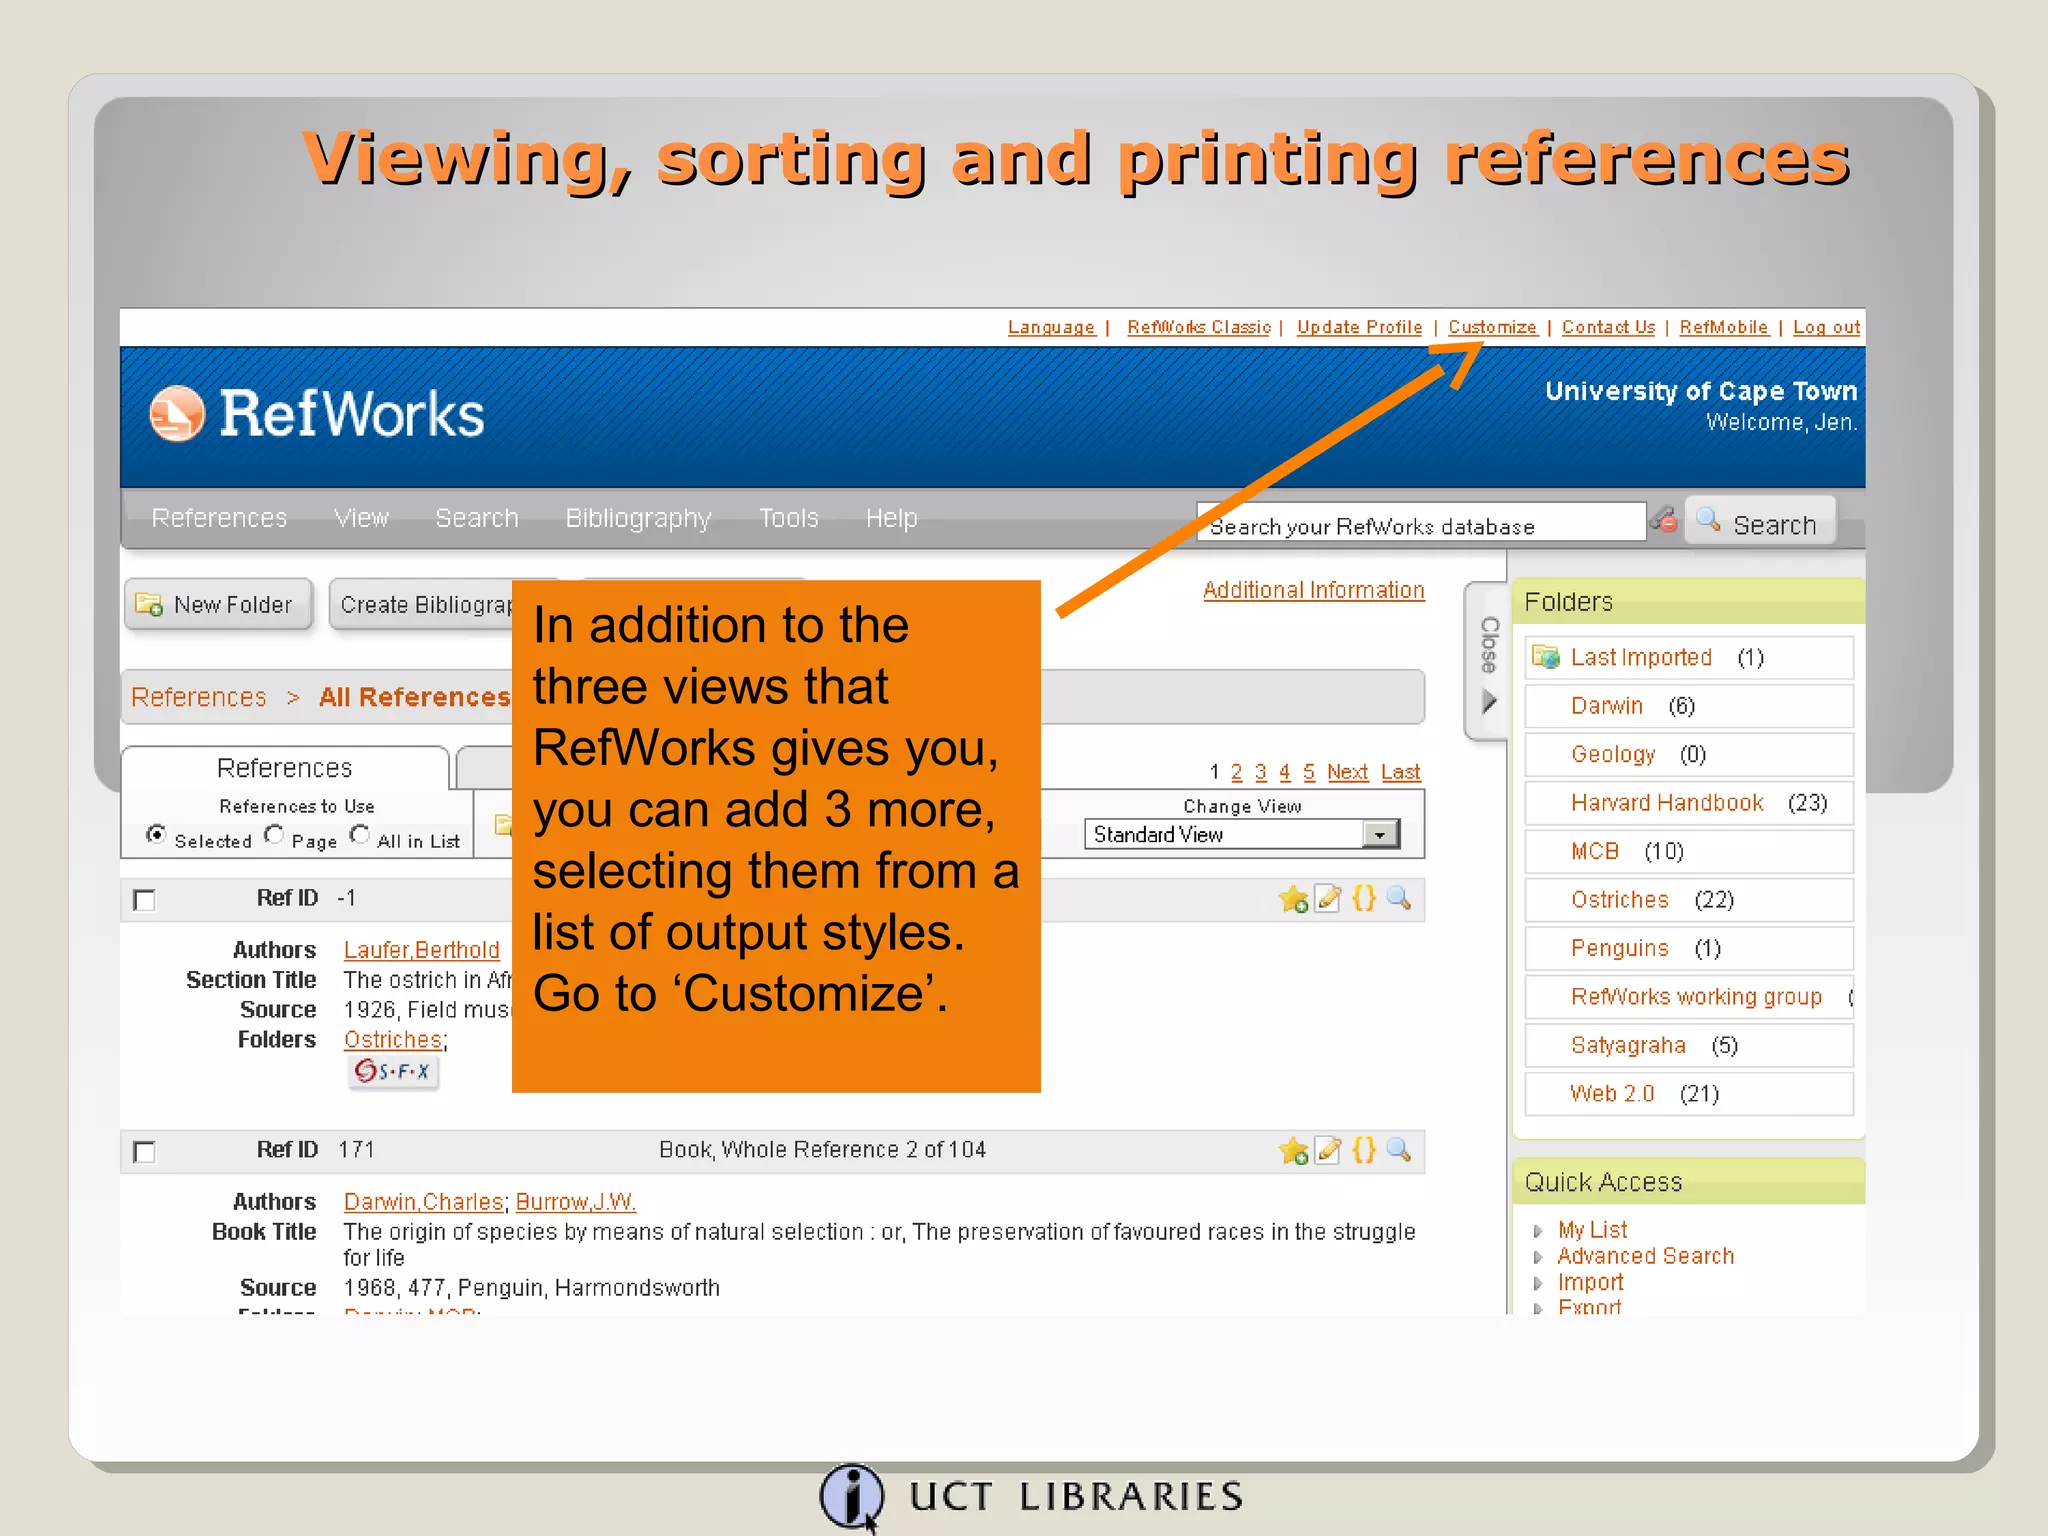Click author Darwin,Charles link
This screenshot has height=1536, width=2048.
(423, 1202)
